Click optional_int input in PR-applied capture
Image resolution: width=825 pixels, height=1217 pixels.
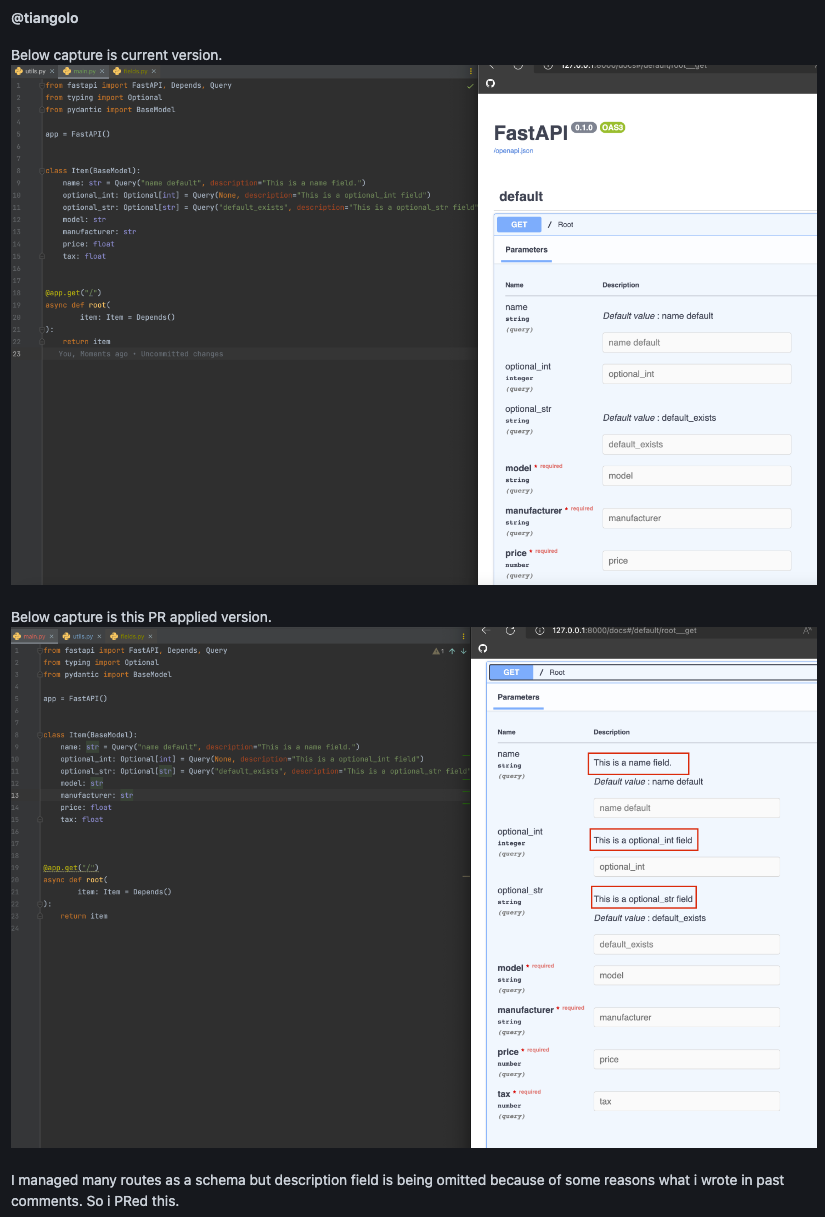pos(686,867)
